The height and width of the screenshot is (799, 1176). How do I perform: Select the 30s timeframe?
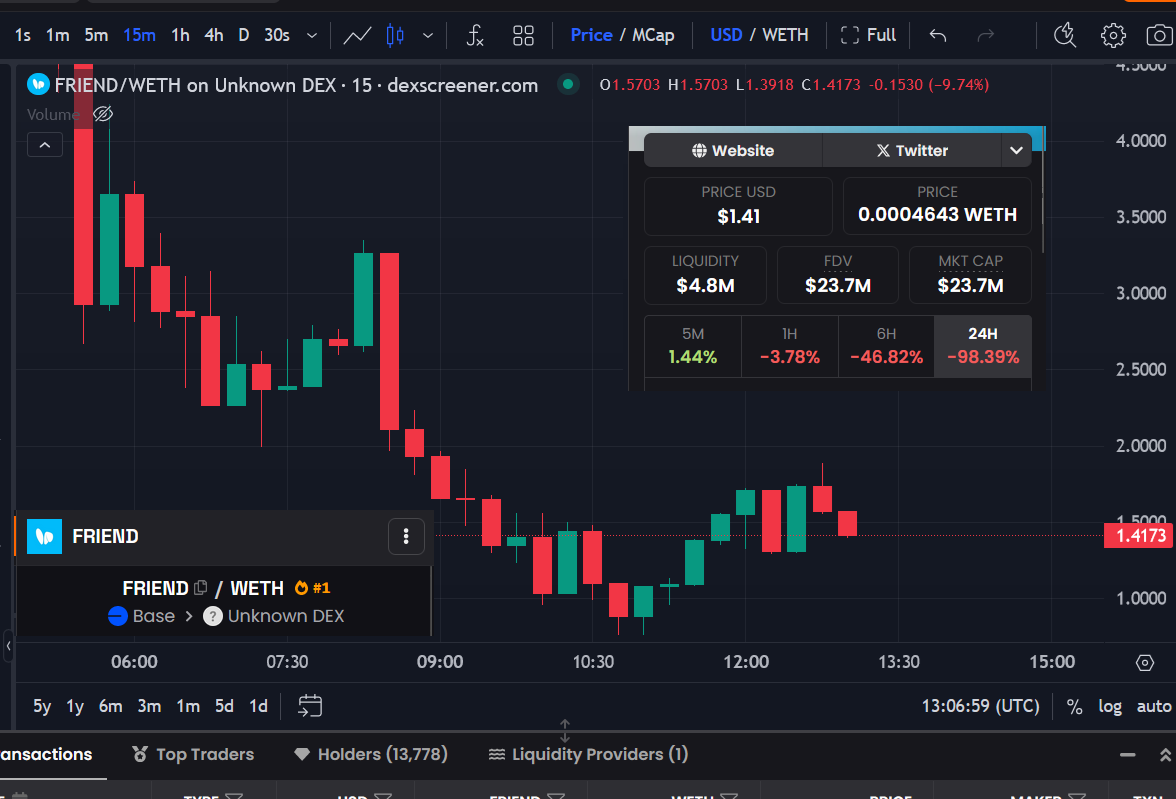click(x=277, y=35)
